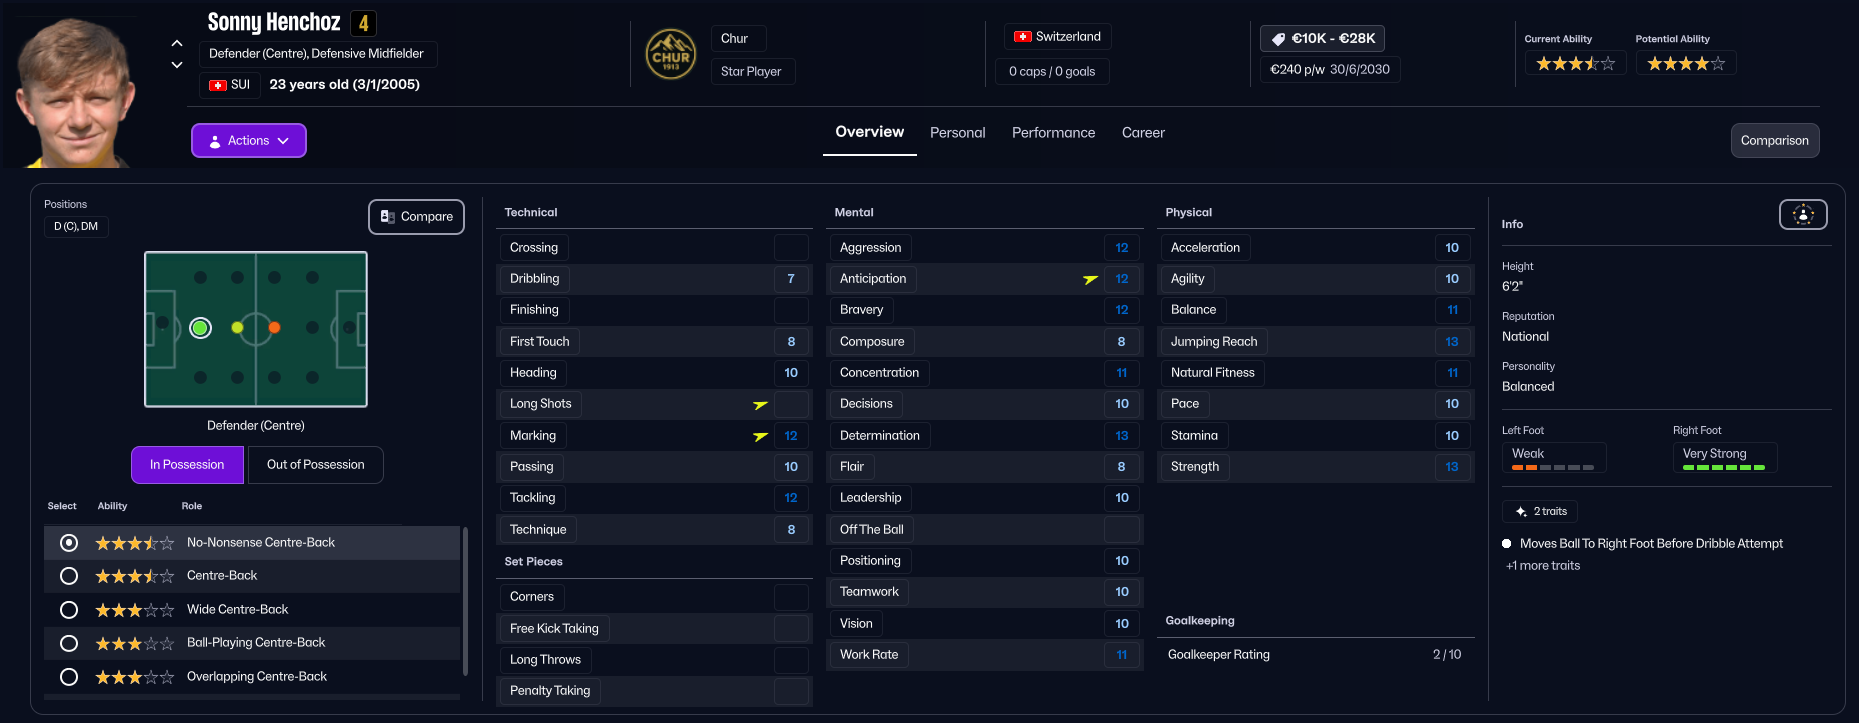
Task: Click the Comparison button
Action: (x=1775, y=141)
